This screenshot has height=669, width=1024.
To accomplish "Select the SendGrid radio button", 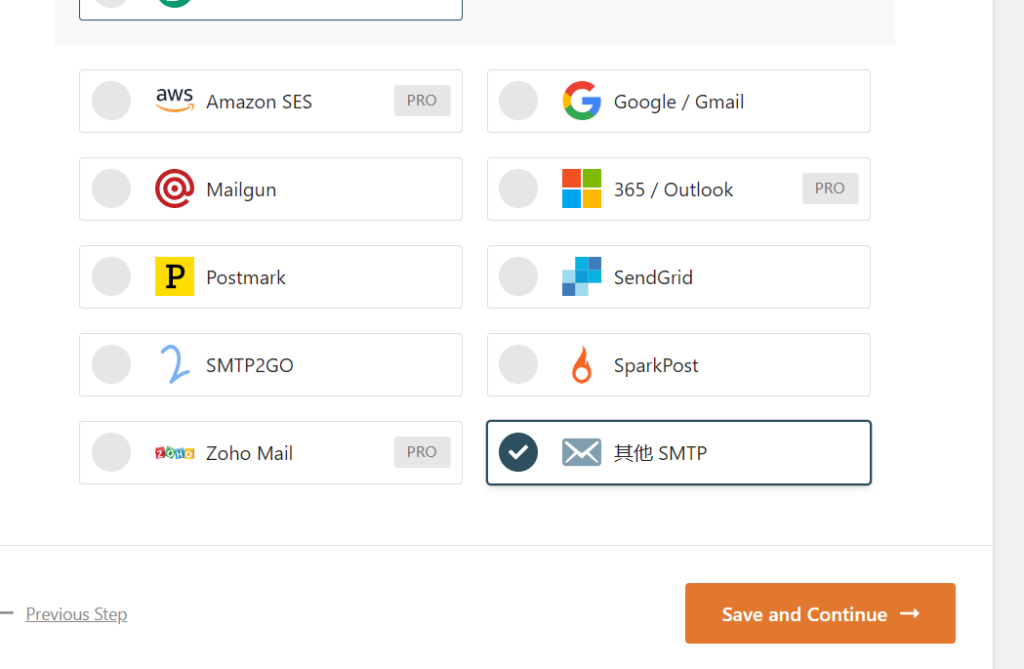I will point(519,276).
